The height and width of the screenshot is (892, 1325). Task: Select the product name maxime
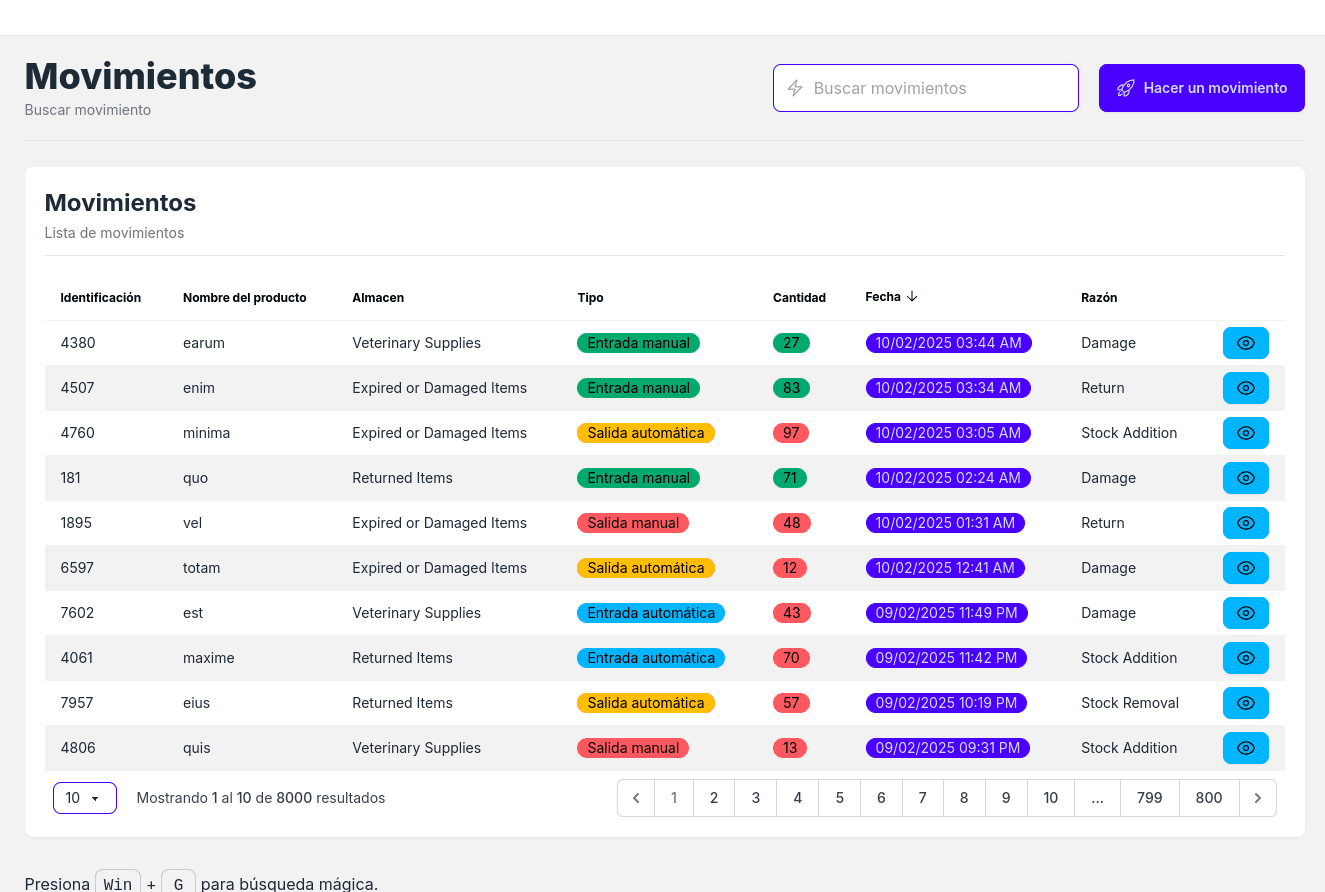coord(209,658)
